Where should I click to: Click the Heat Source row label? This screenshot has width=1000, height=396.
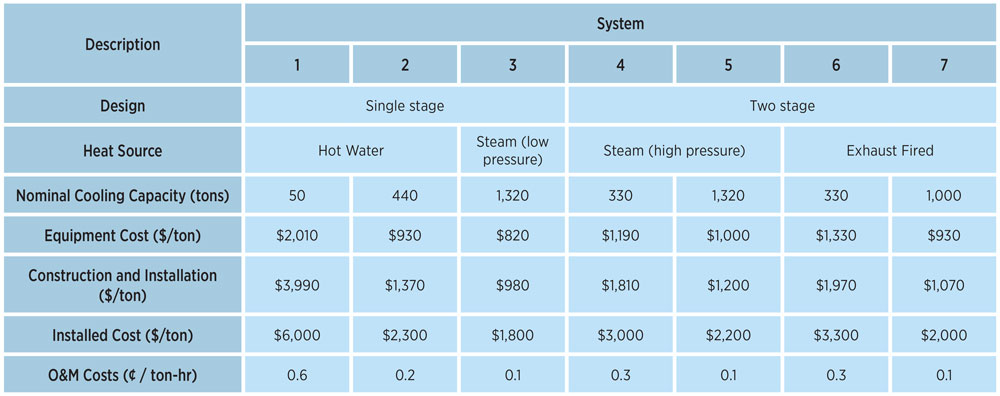(x=122, y=150)
